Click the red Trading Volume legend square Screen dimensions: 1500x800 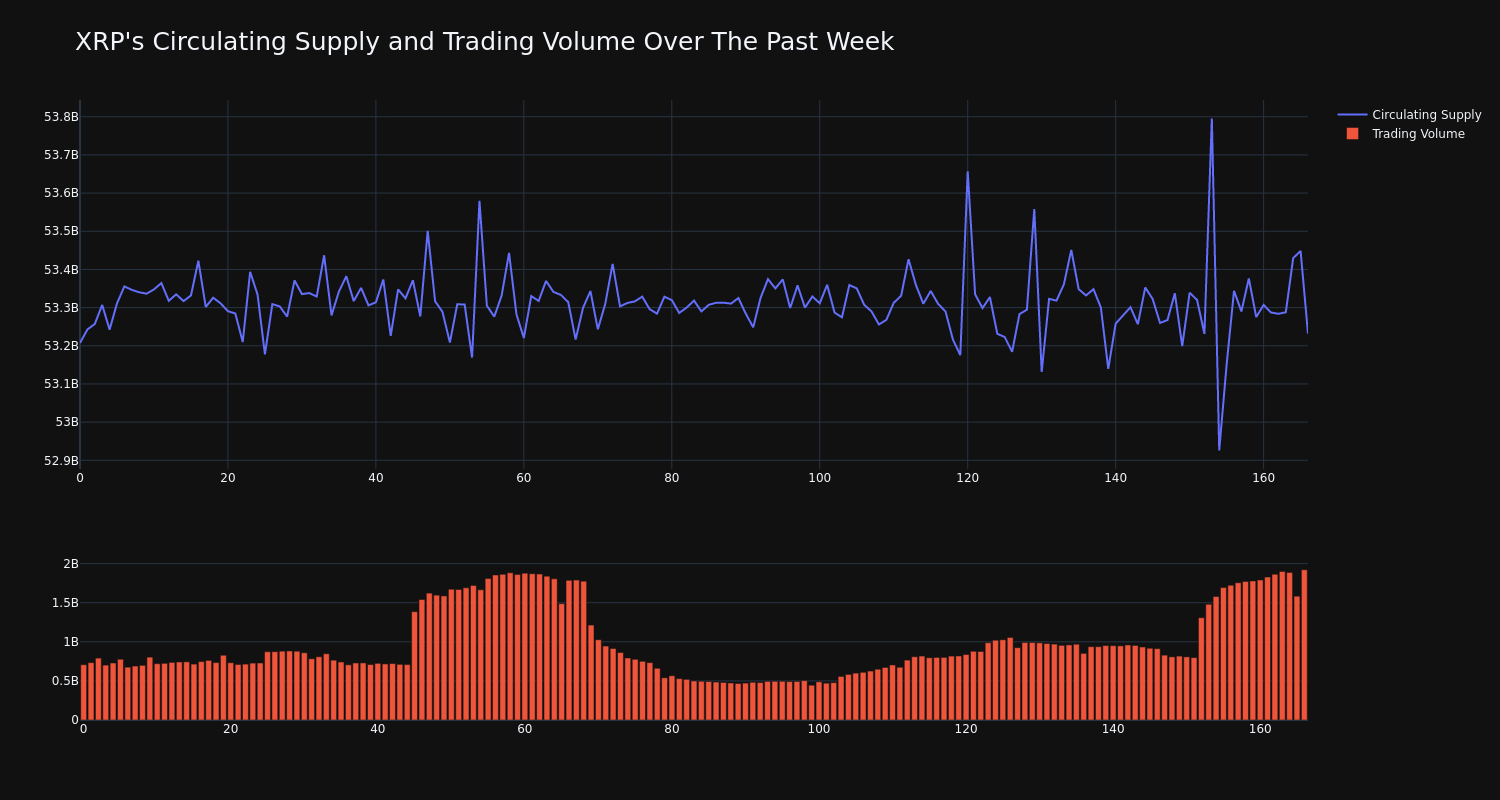click(1352, 134)
